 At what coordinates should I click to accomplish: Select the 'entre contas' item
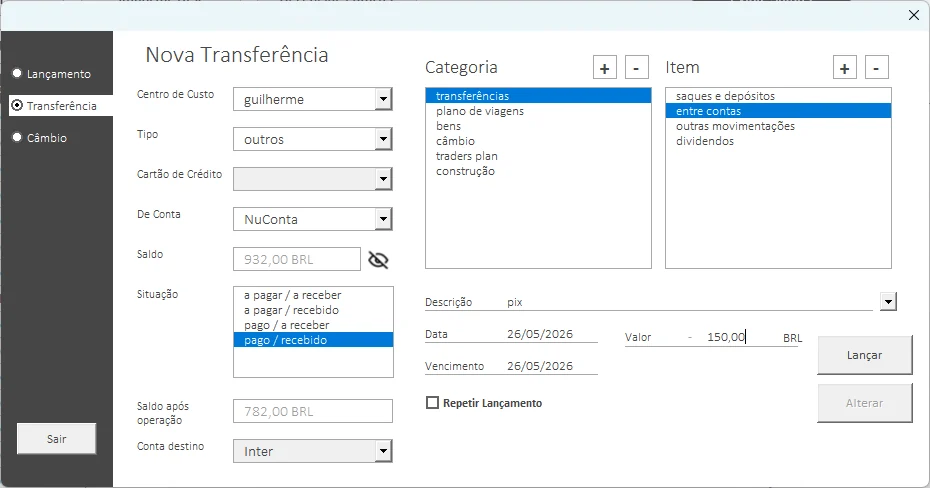[x=778, y=111]
